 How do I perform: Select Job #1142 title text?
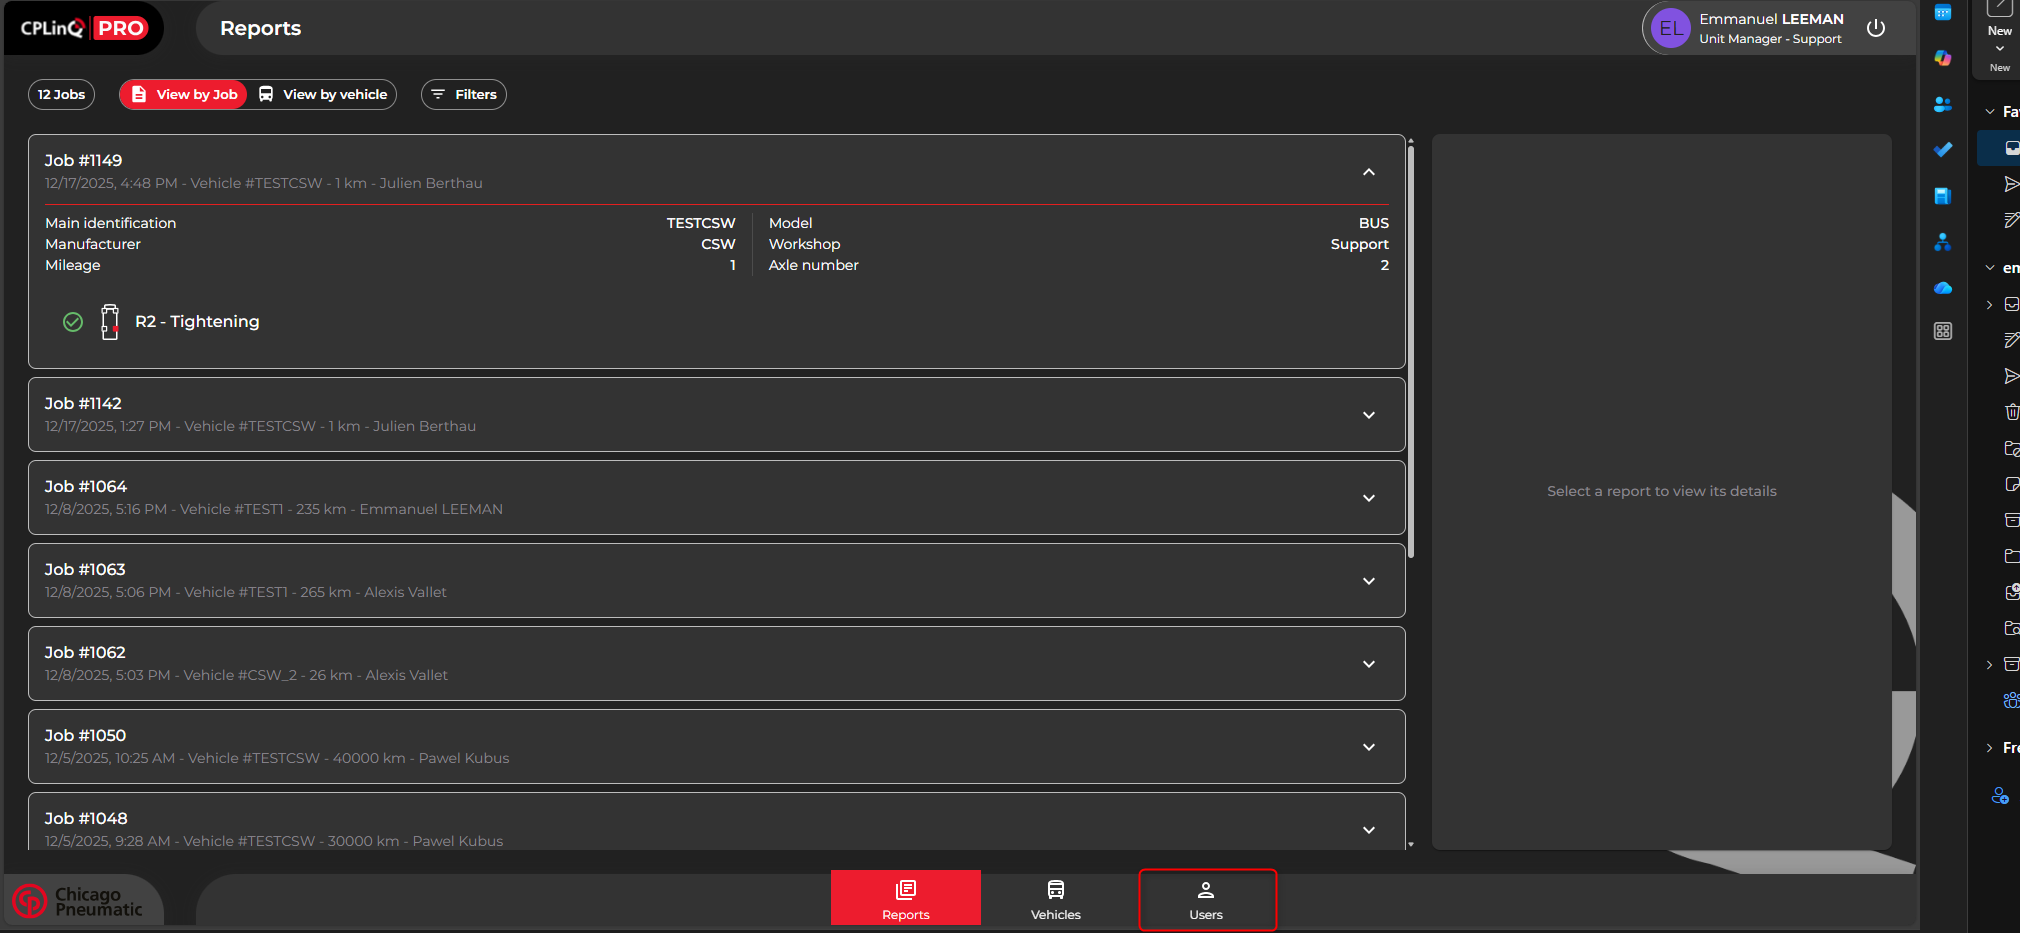click(83, 403)
